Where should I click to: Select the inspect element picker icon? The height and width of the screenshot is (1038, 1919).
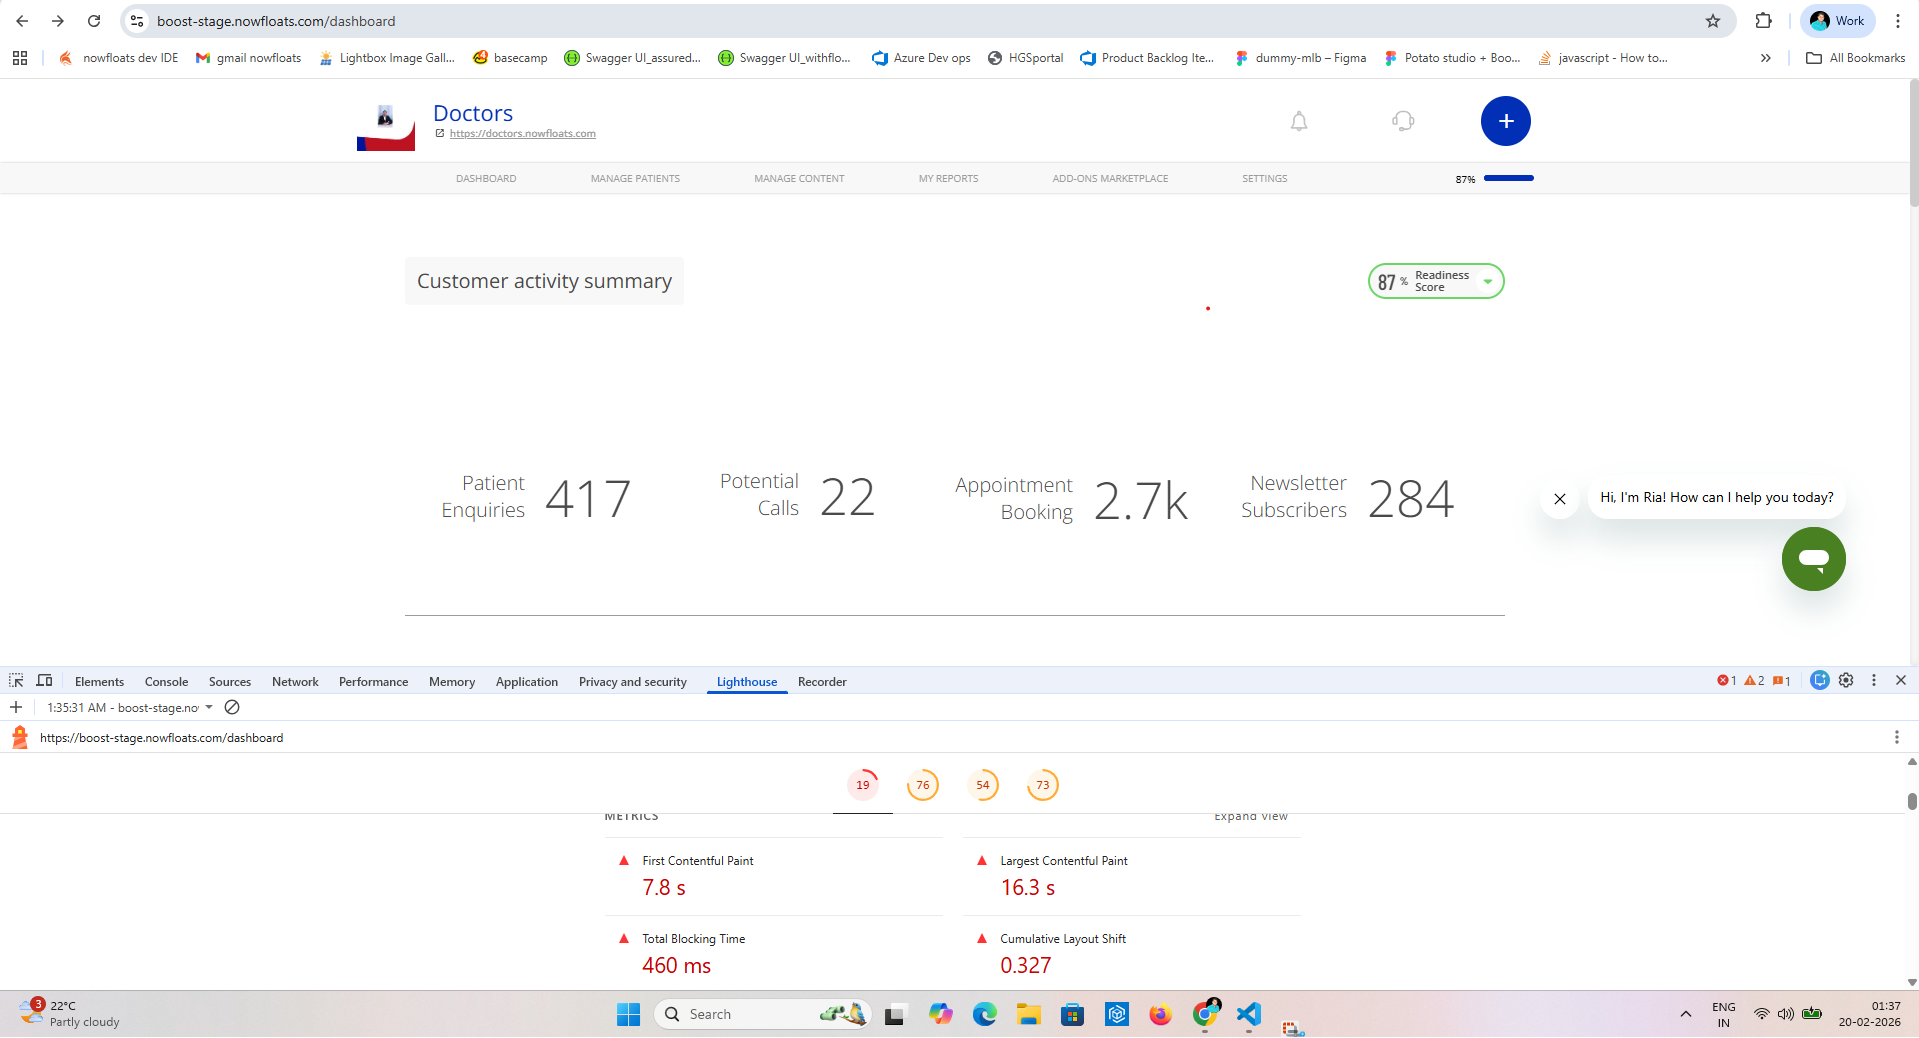pos(16,681)
